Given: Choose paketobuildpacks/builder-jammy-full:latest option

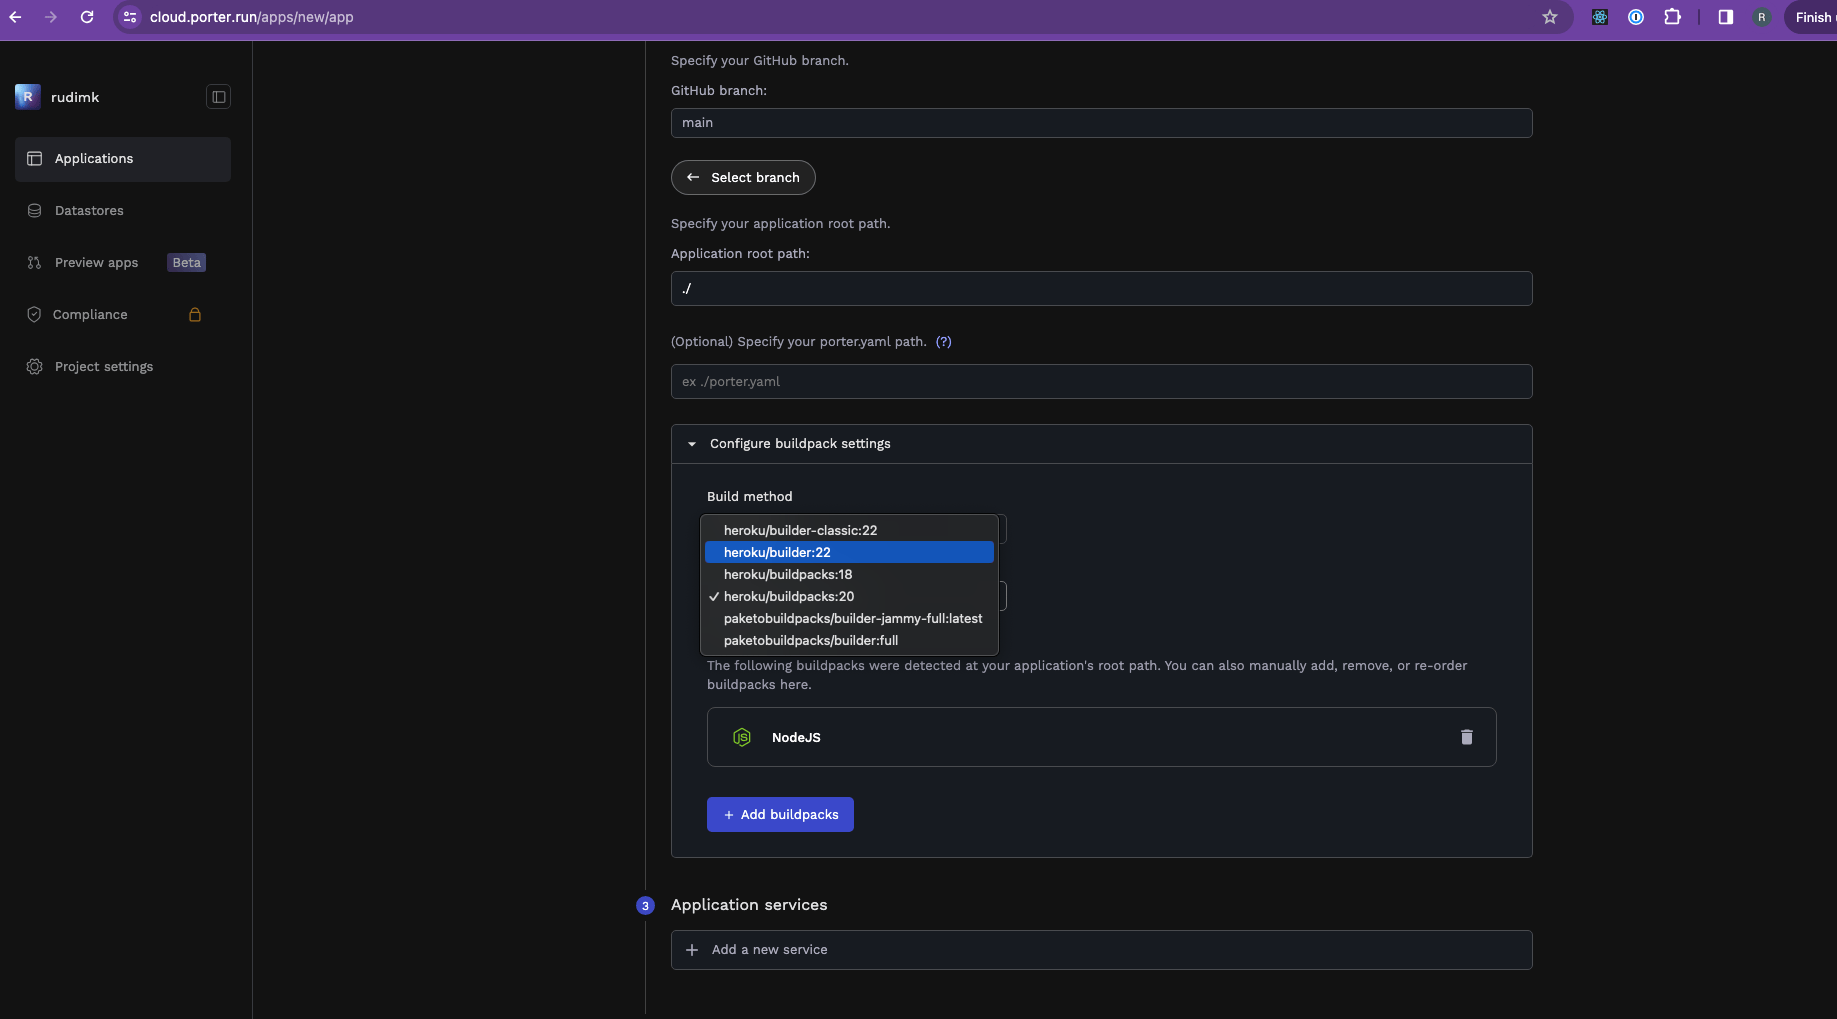Looking at the screenshot, I should [852, 618].
